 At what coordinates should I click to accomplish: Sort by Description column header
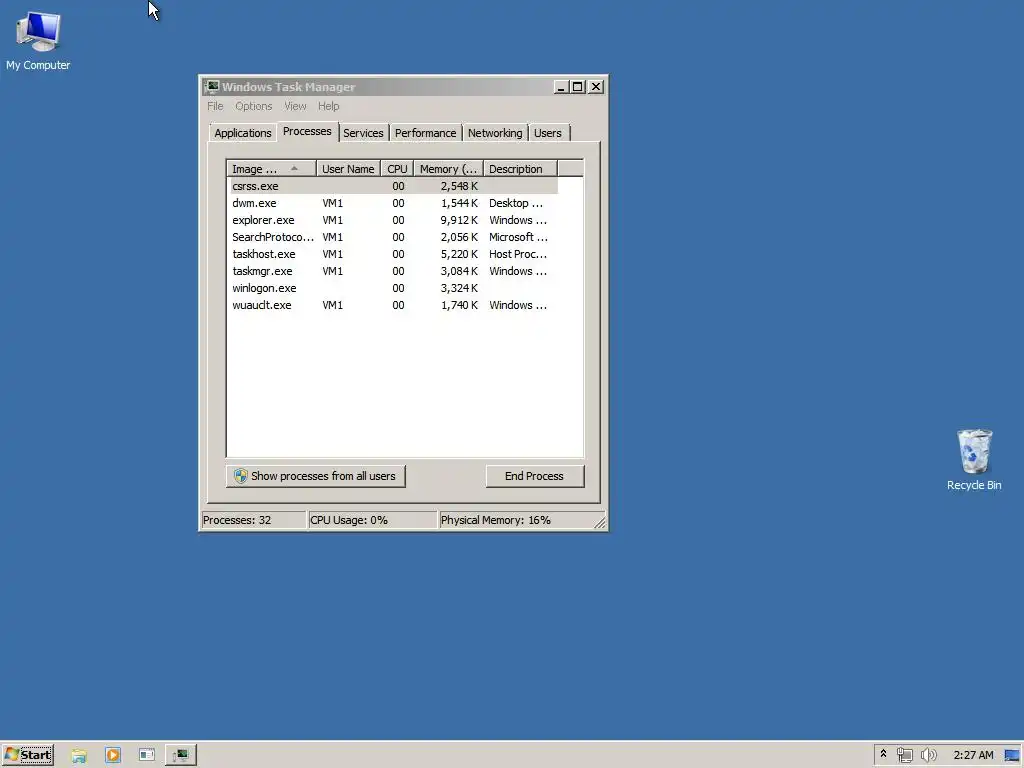[520, 169]
